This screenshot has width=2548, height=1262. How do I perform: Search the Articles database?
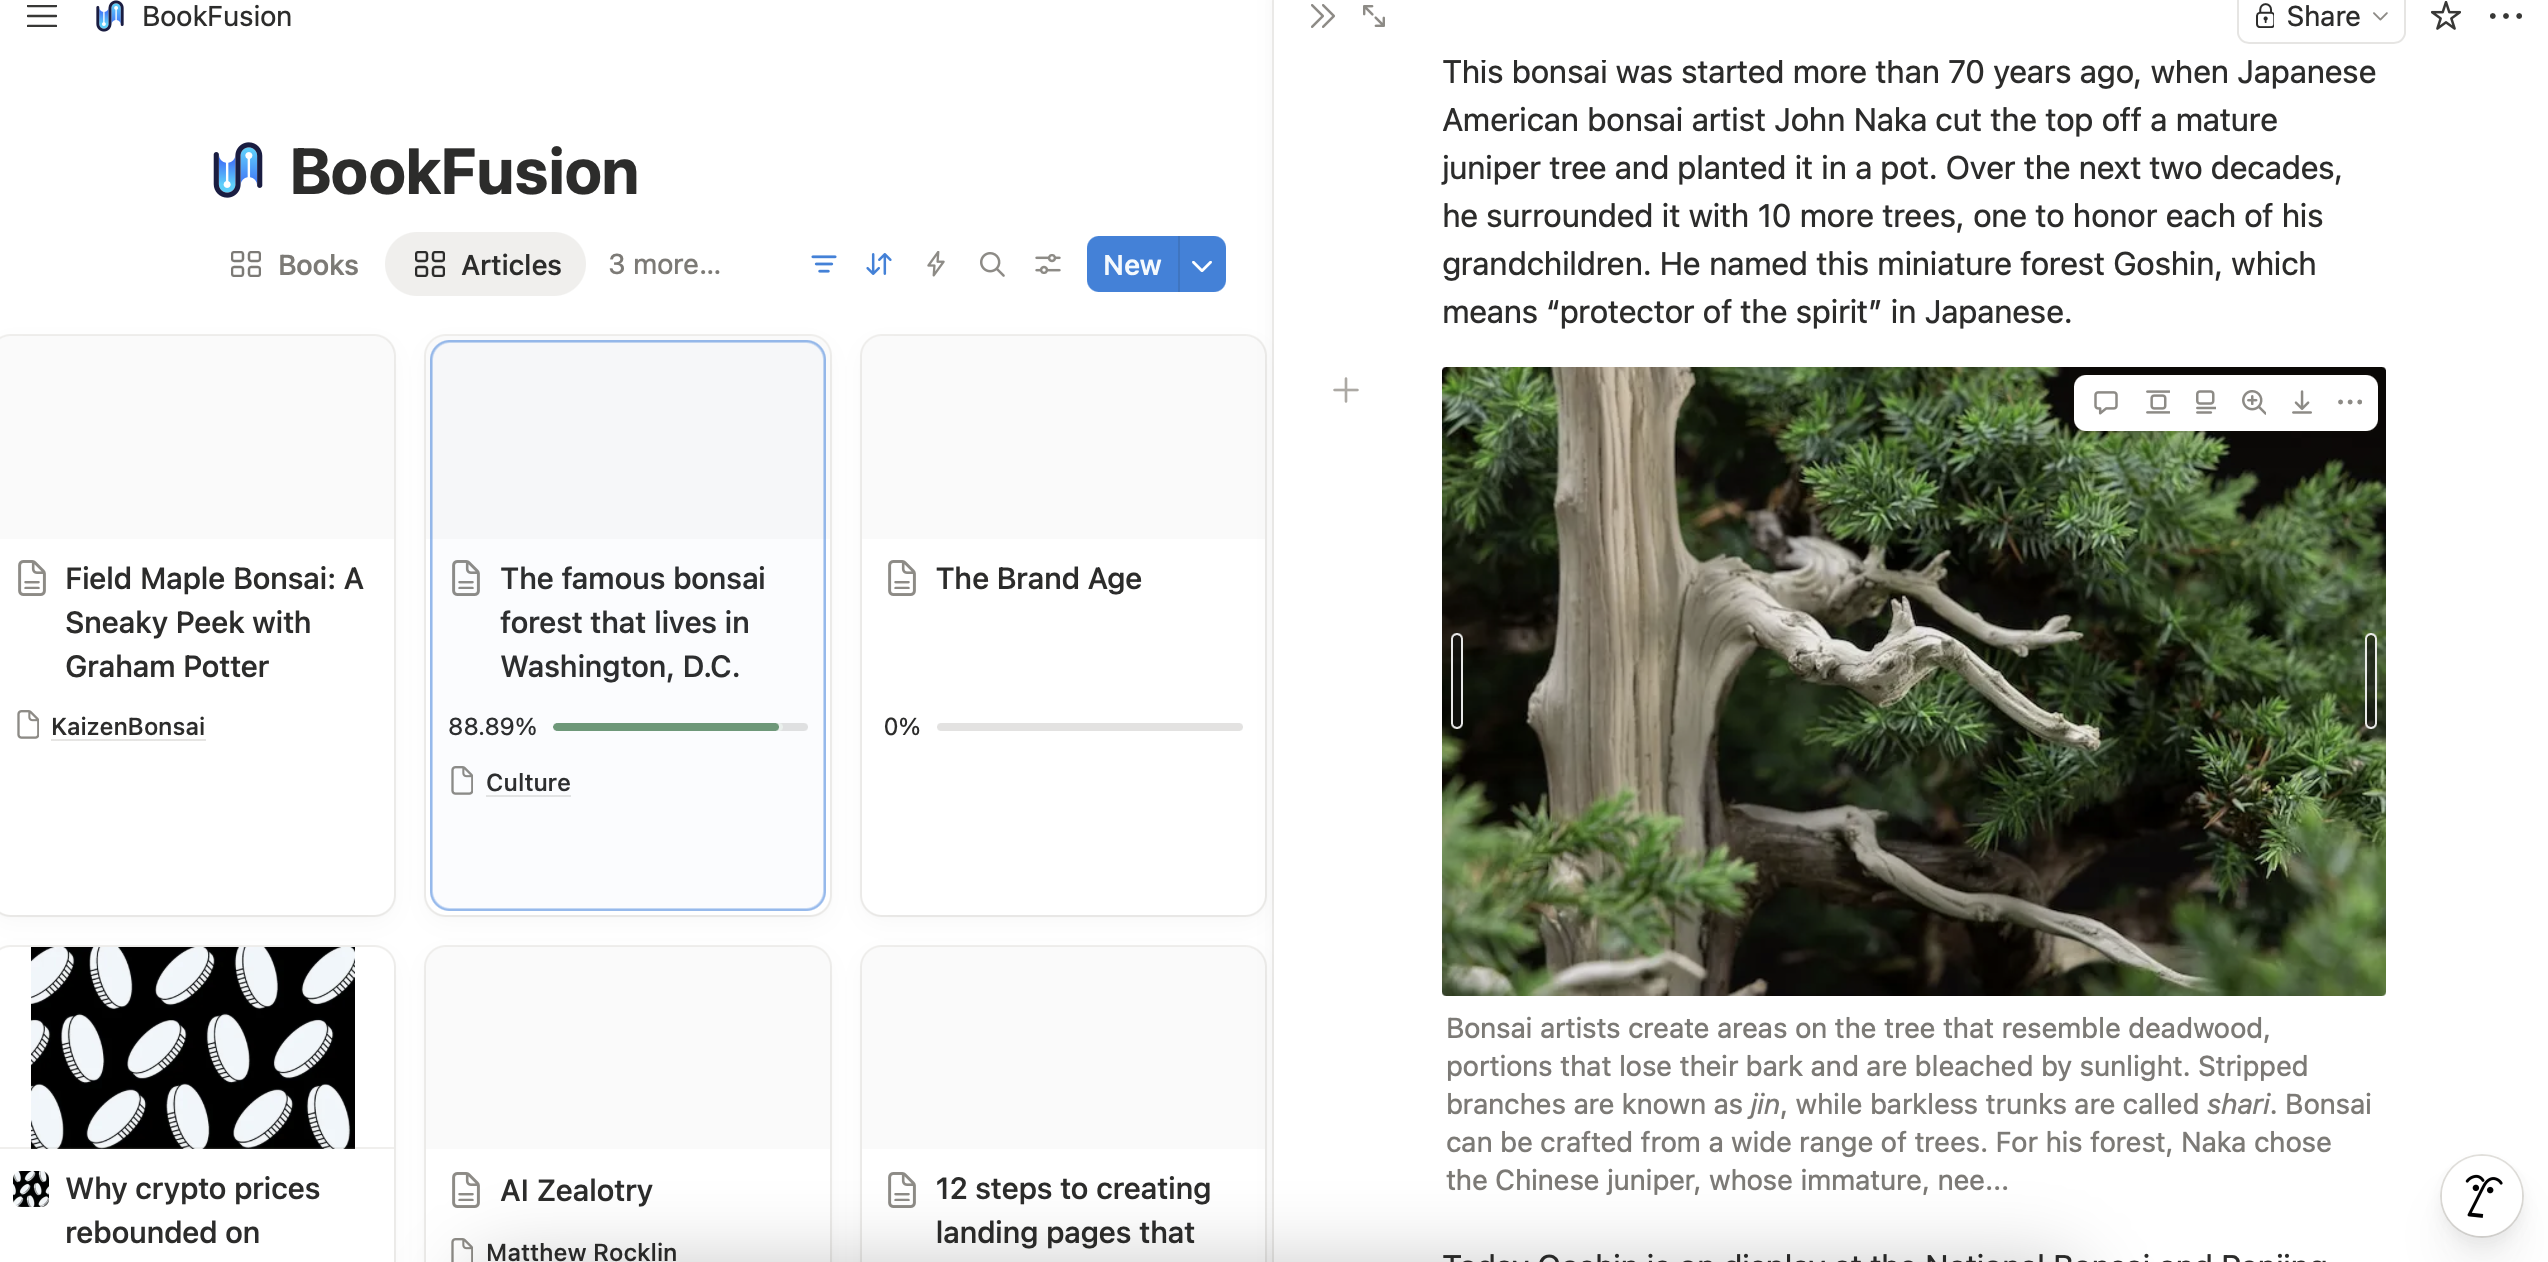[x=992, y=264]
